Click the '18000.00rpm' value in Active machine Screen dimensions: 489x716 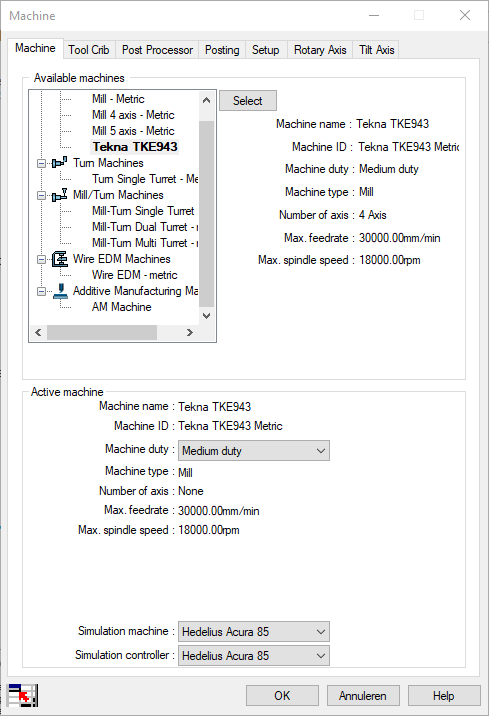click(x=209, y=530)
